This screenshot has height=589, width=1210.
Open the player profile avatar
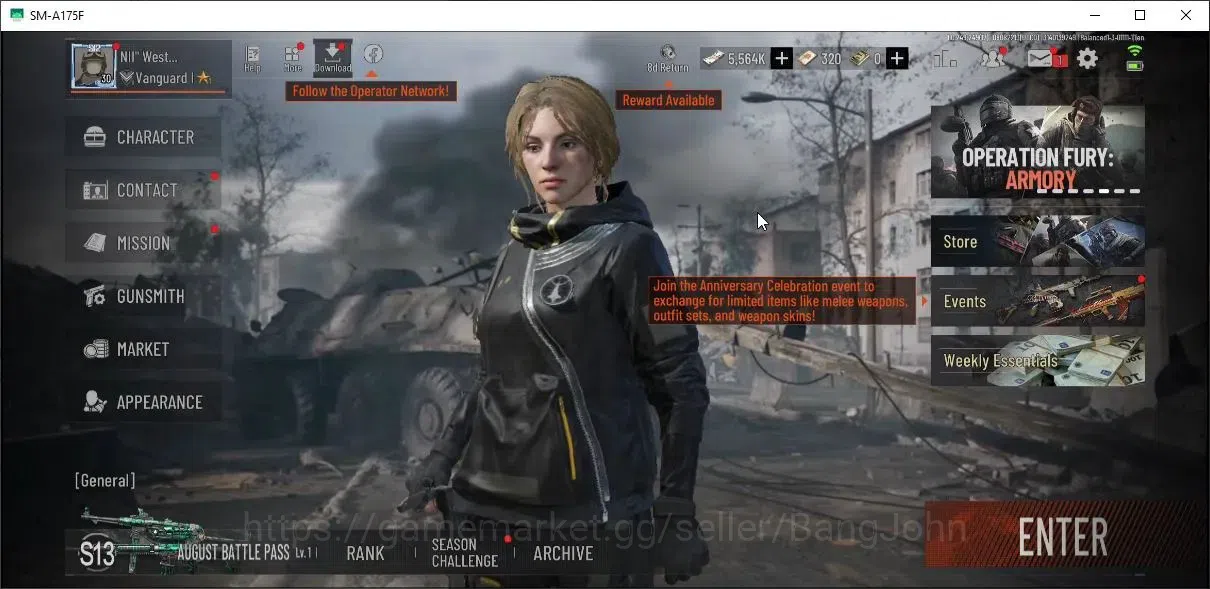(92, 66)
